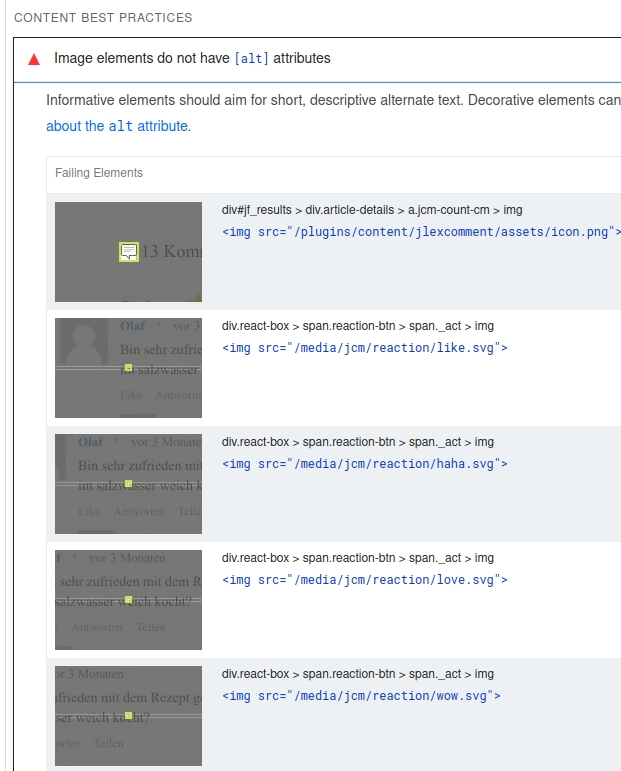621x771 pixels.
Task: Click the icon.png img src code snippet
Action: [x=420, y=232]
